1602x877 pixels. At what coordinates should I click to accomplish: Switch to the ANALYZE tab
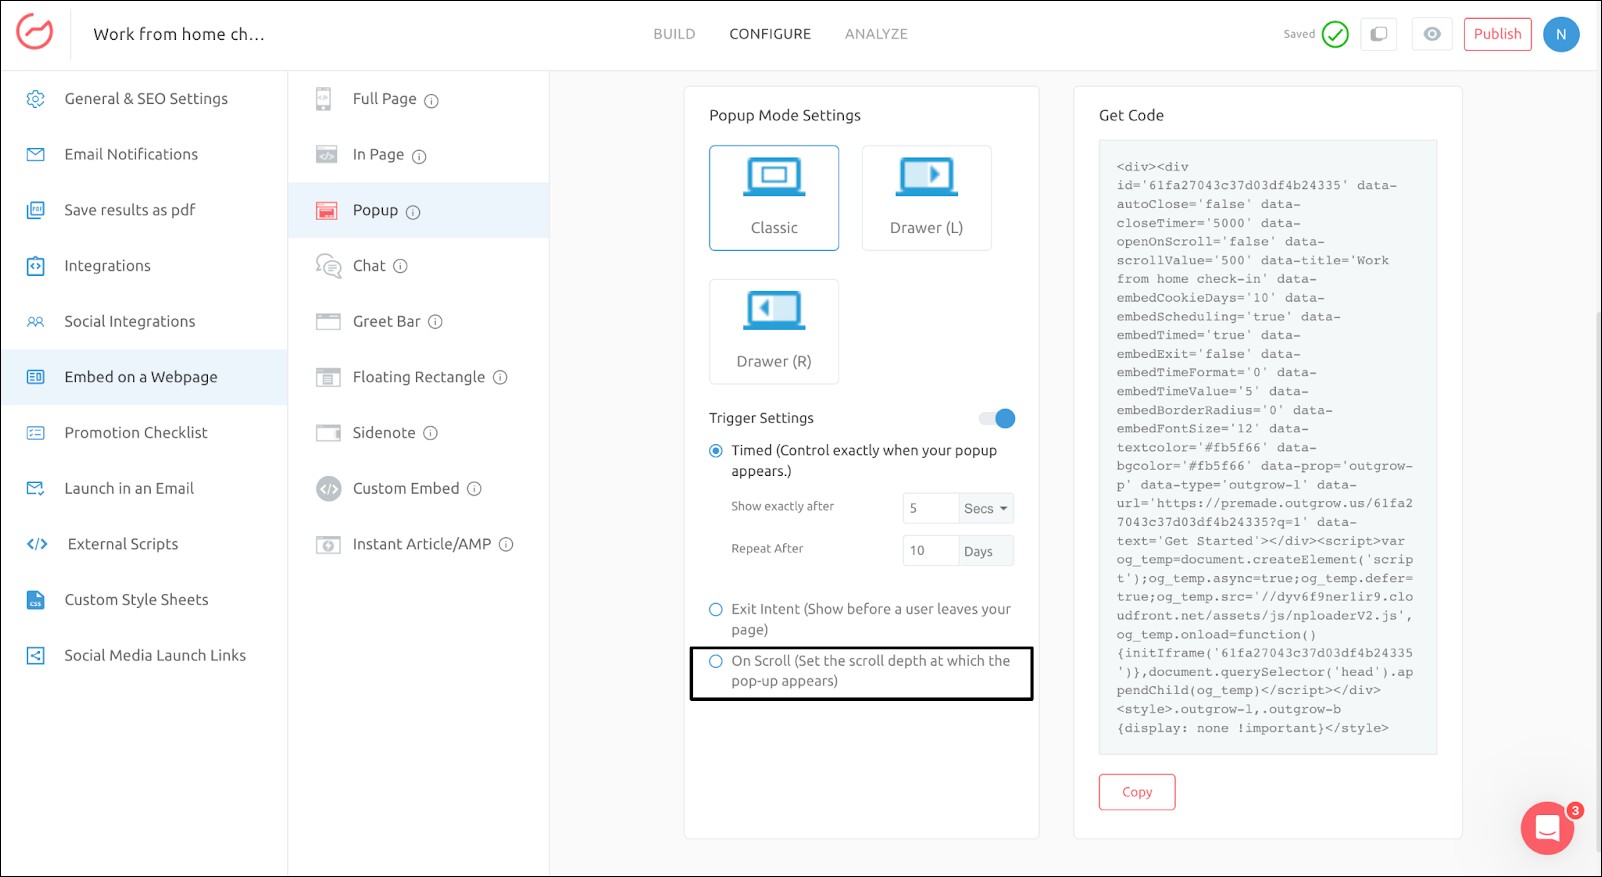(876, 34)
